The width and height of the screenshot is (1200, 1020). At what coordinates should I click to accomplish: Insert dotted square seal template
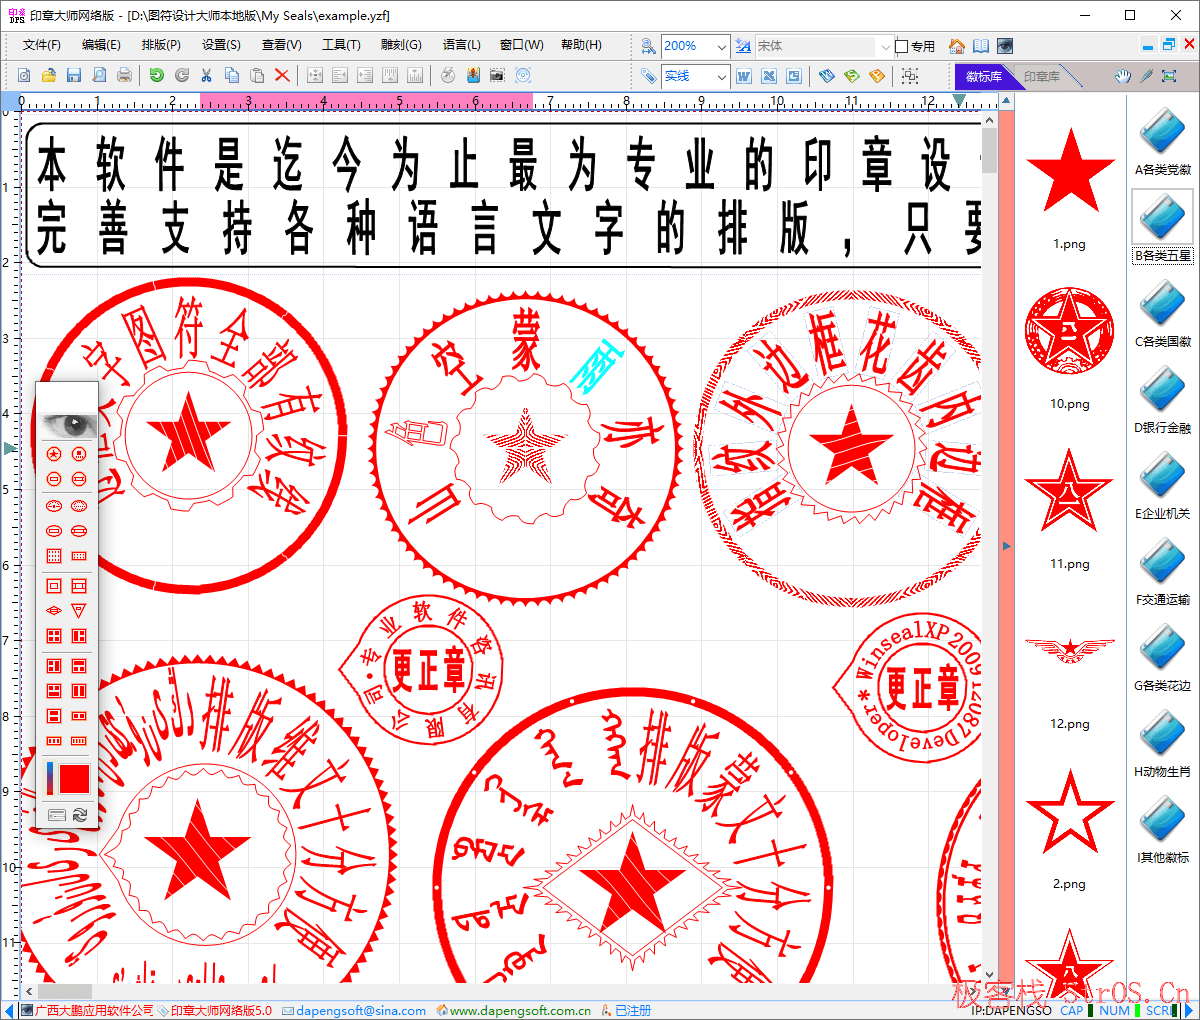54,556
